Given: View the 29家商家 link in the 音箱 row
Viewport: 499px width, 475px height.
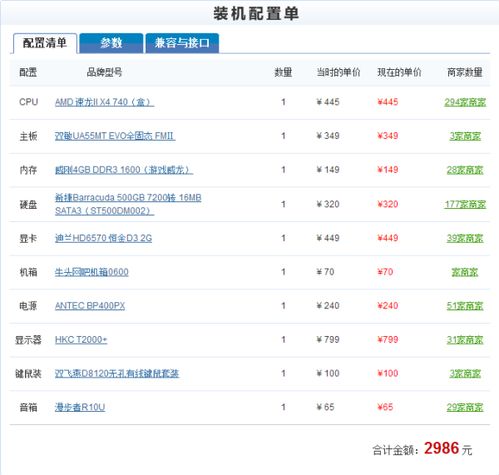Looking at the screenshot, I should point(465,407).
